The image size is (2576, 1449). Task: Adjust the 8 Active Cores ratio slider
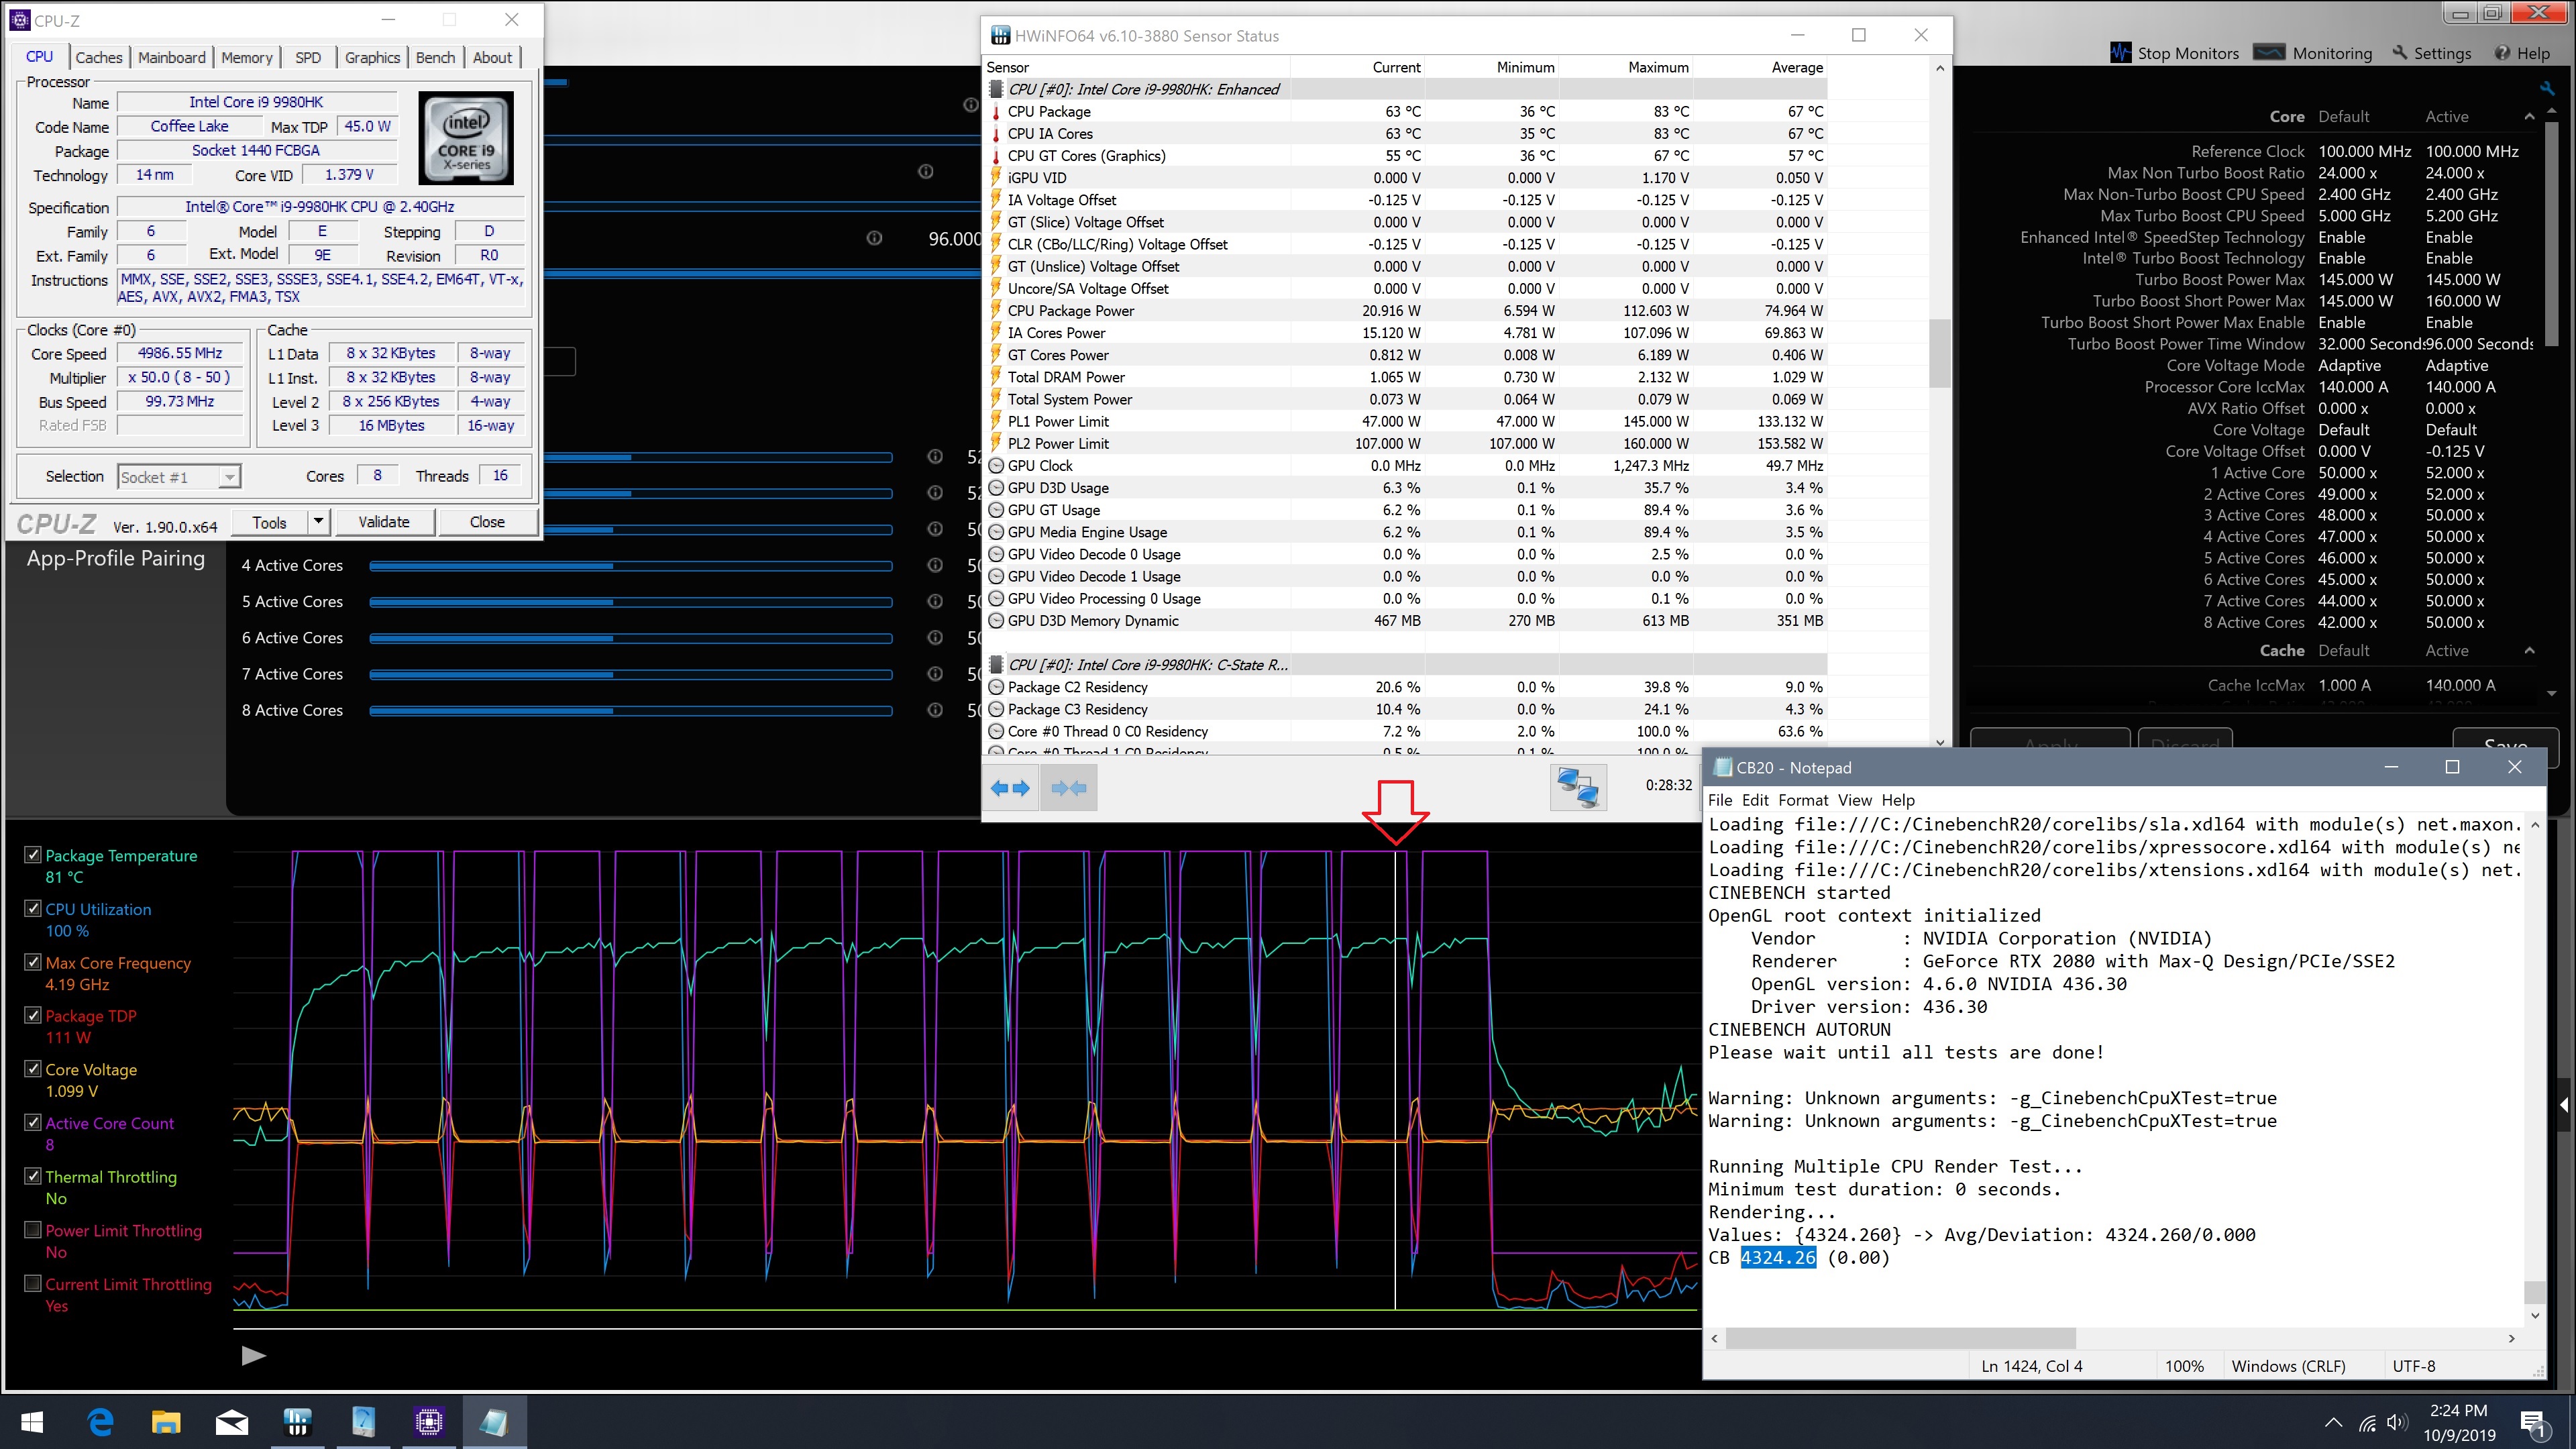[630, 710]
